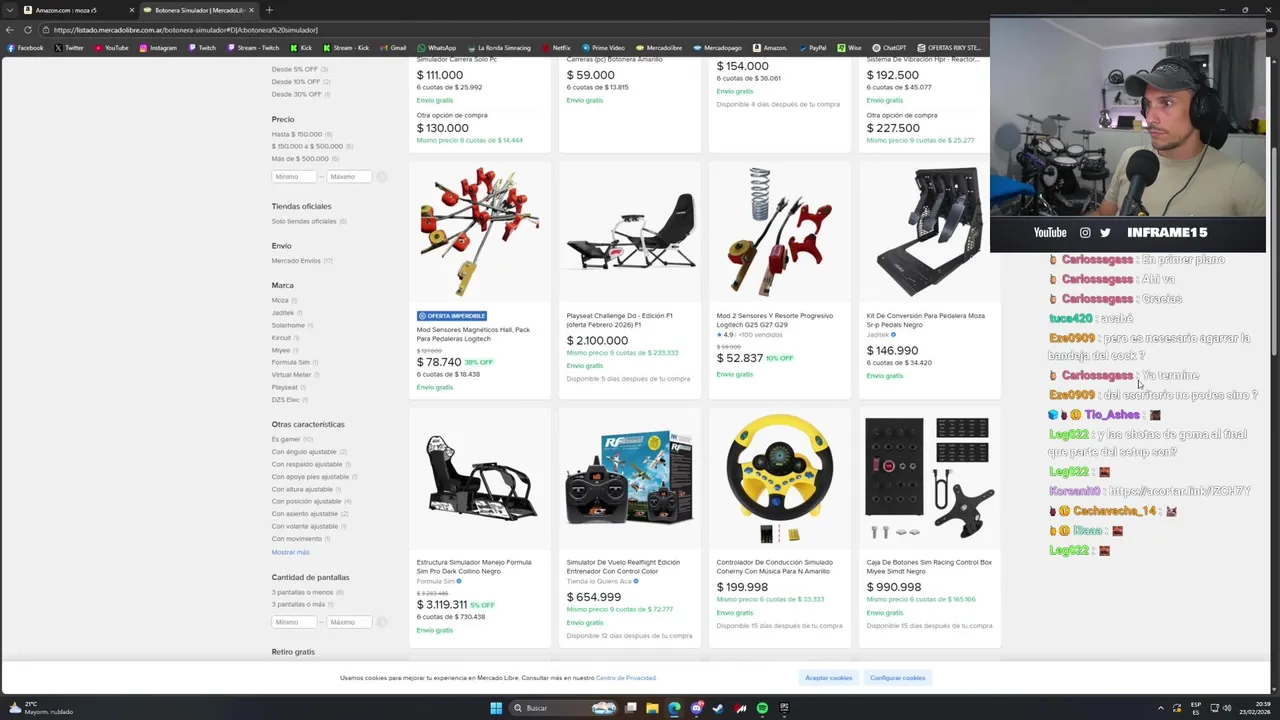Open Configurar cookies button

click(x=897, y=678)
